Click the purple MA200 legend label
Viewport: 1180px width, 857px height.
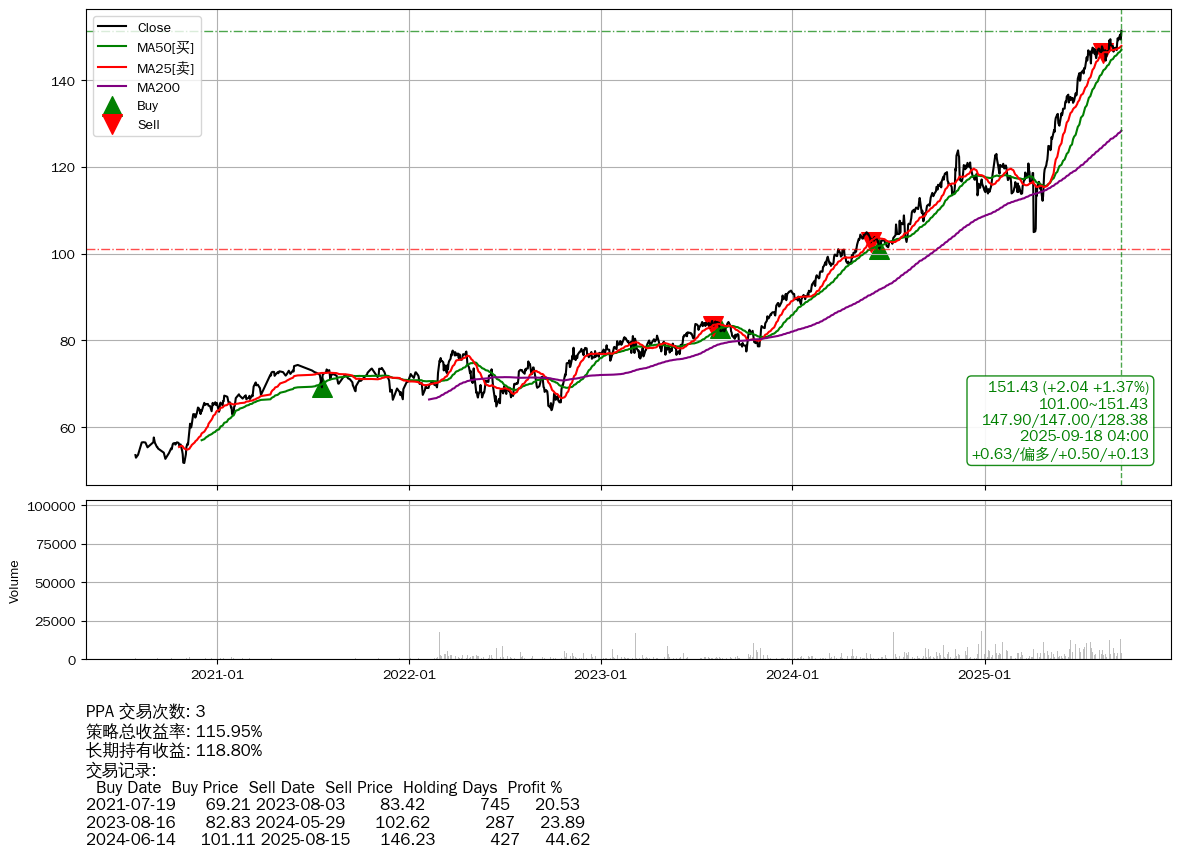pos(158,87)
